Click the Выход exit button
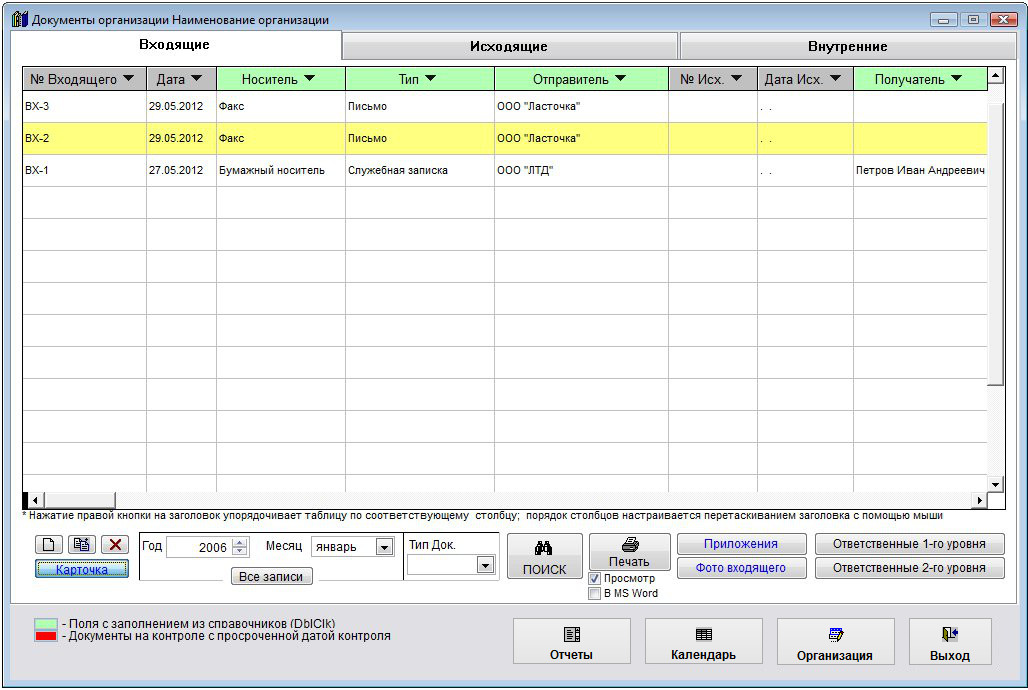 point(949,641)
